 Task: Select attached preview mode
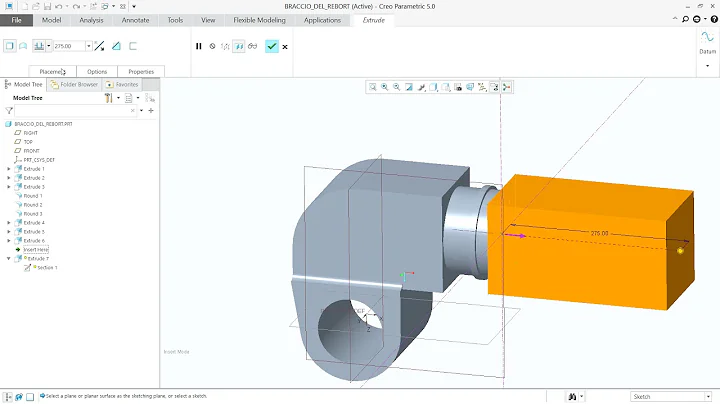pos(239,46)
